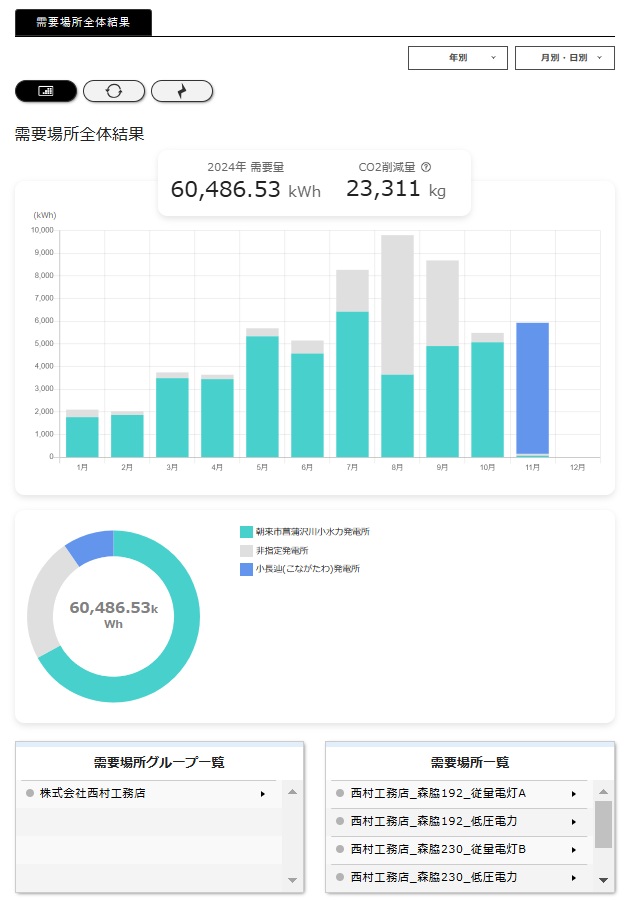Select 西村工務店_森脇230_低圧電力 list item
The image size is (624, 902).
tap(433, 877)
